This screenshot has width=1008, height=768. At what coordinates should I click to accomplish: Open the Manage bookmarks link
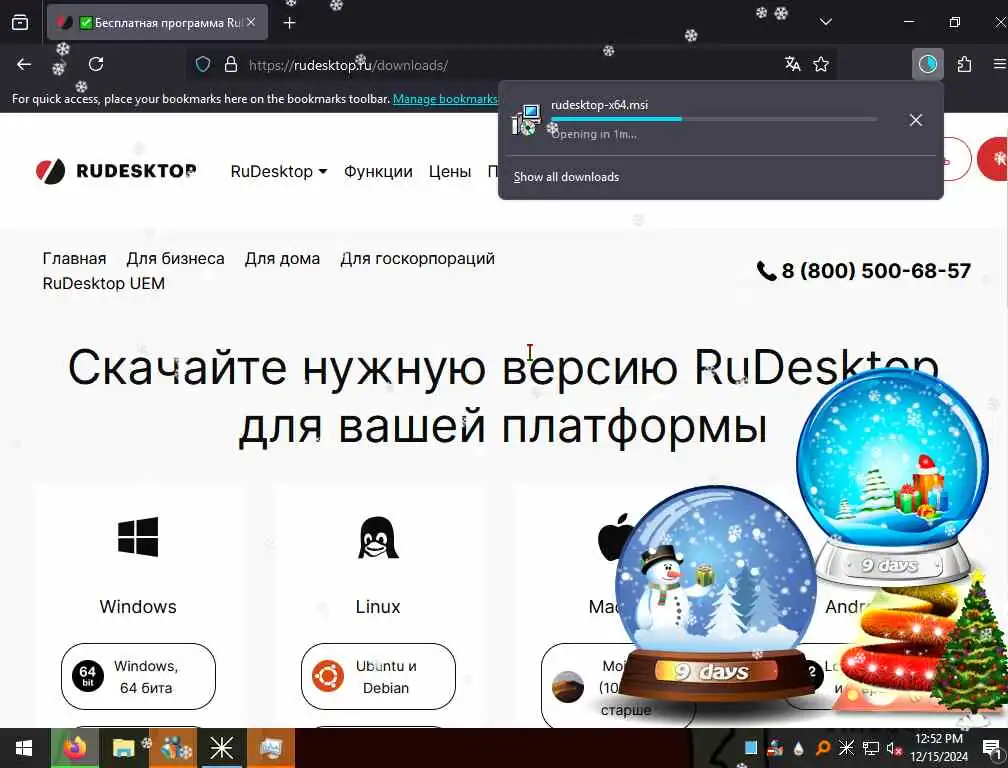(445, 99)
